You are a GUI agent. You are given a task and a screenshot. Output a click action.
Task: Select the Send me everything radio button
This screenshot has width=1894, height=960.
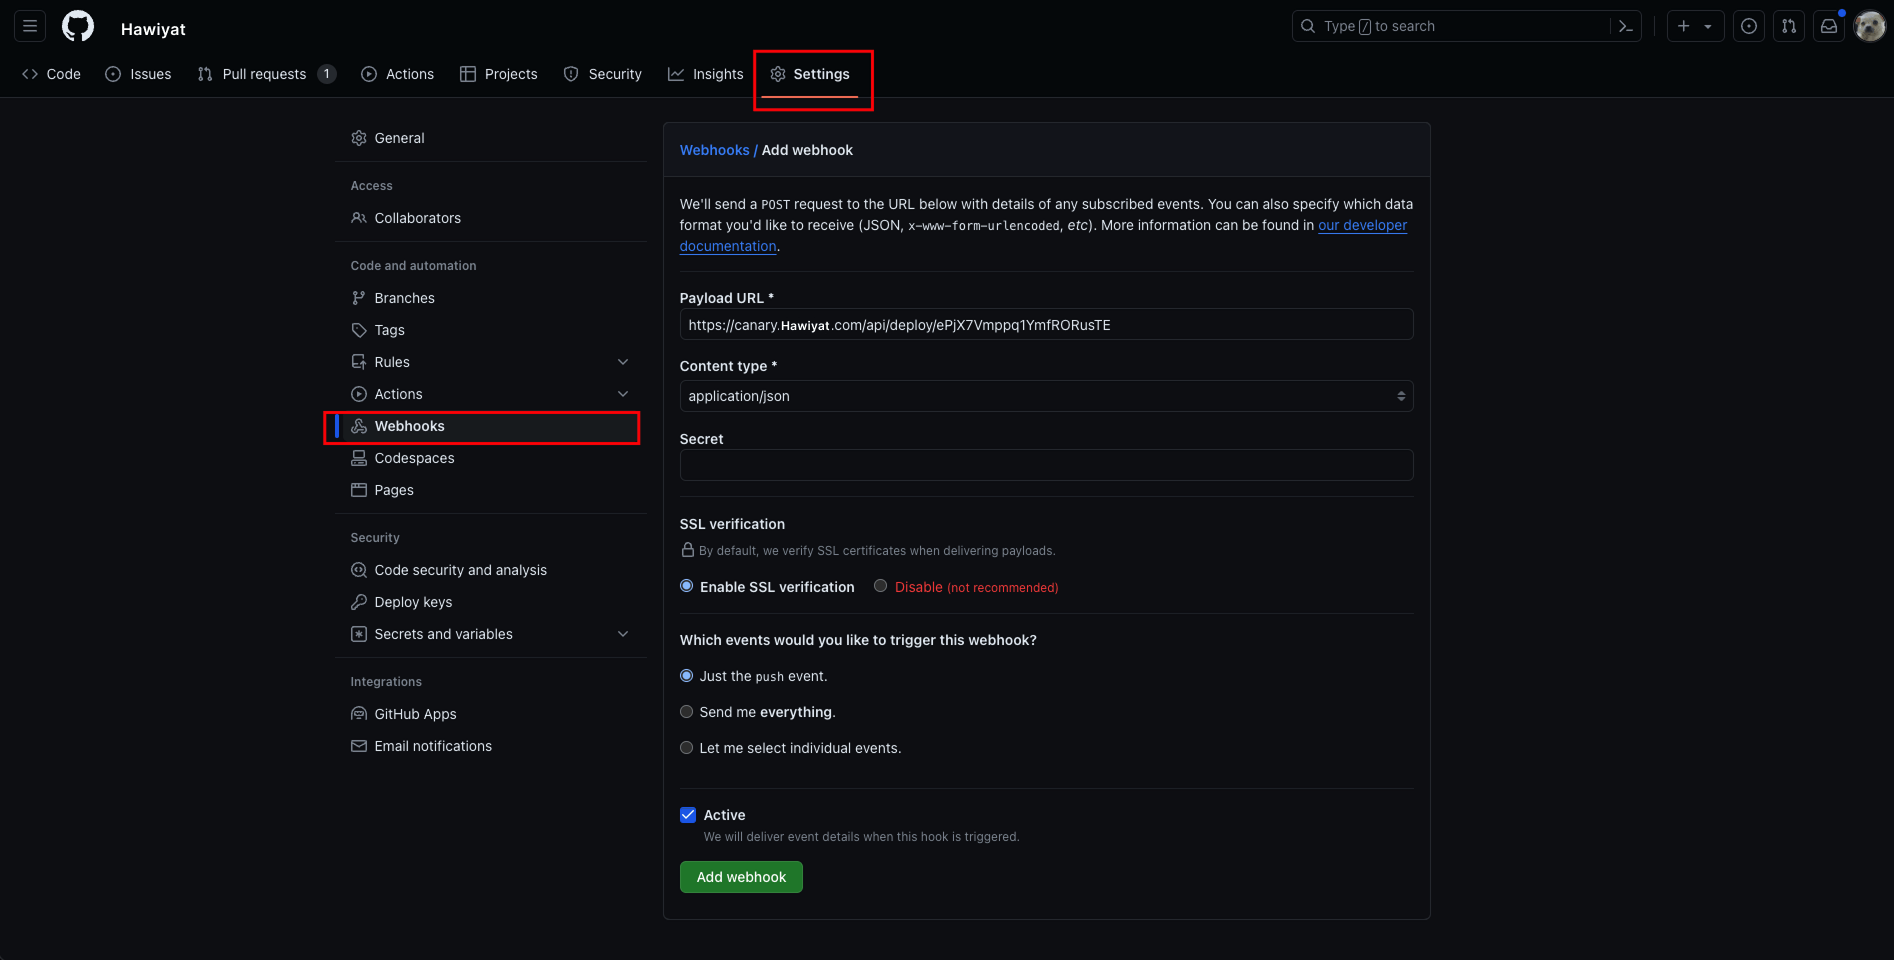click(x=686, y=711)
